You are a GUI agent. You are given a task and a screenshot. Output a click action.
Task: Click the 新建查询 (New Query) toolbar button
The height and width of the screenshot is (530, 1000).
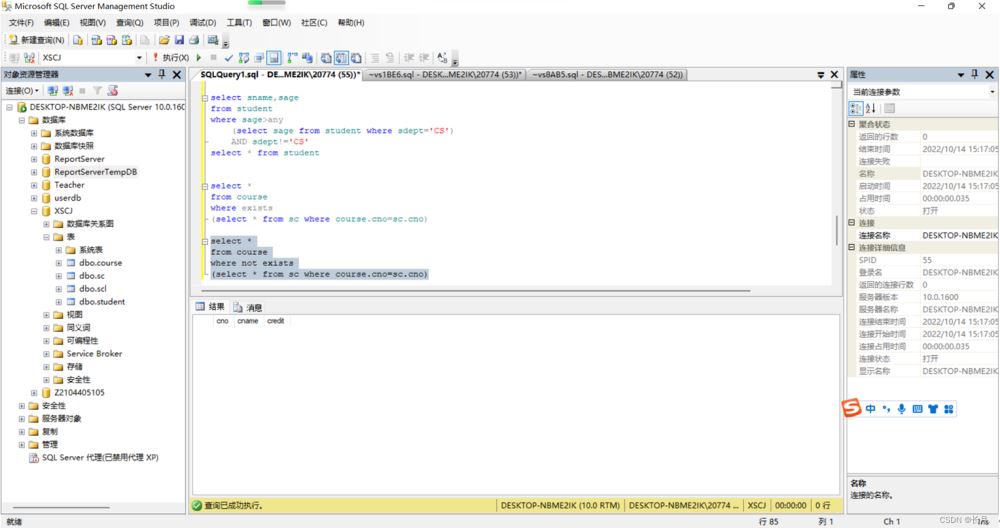tap(37, 41)
